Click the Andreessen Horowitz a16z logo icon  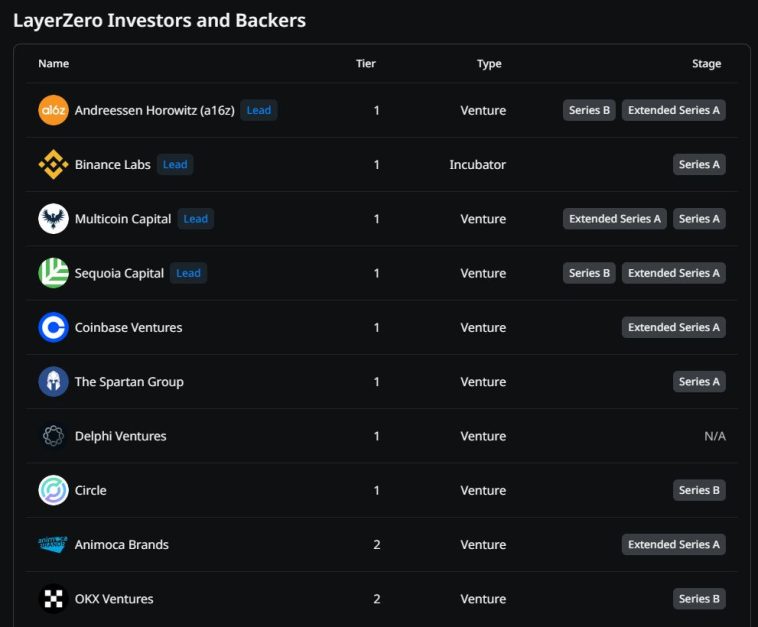click(53, 110)
